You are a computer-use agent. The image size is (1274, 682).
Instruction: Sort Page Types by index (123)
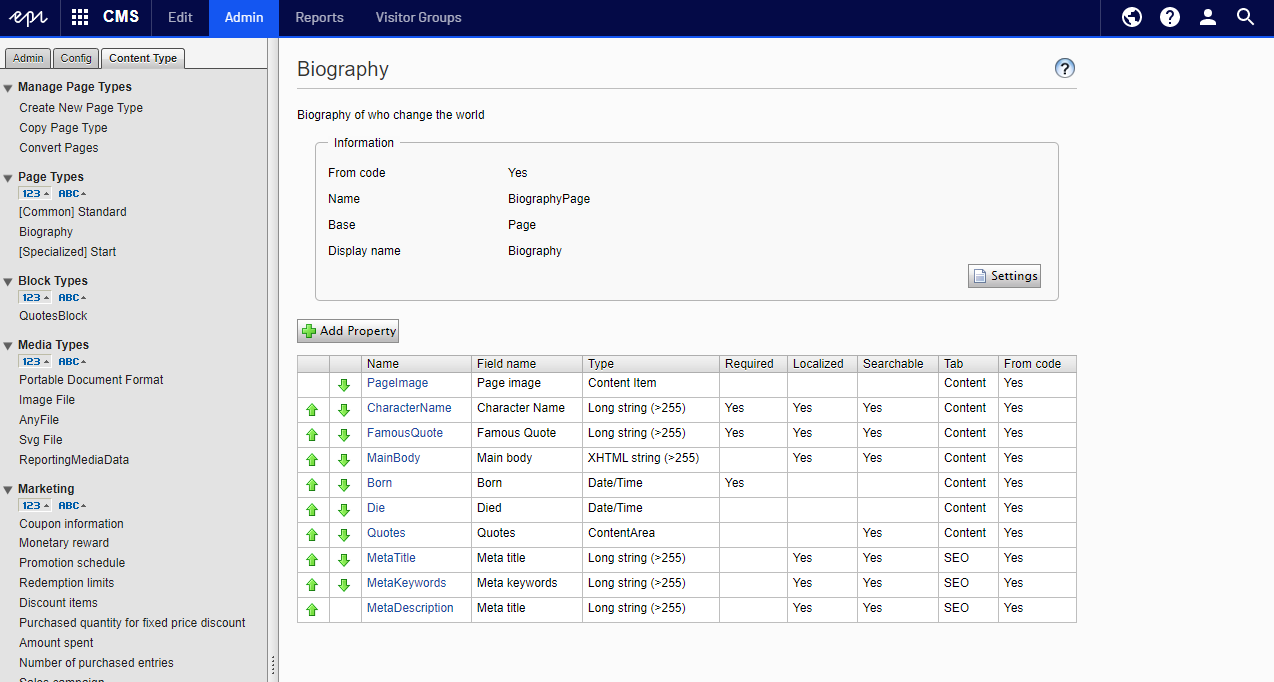coord(35,193)
